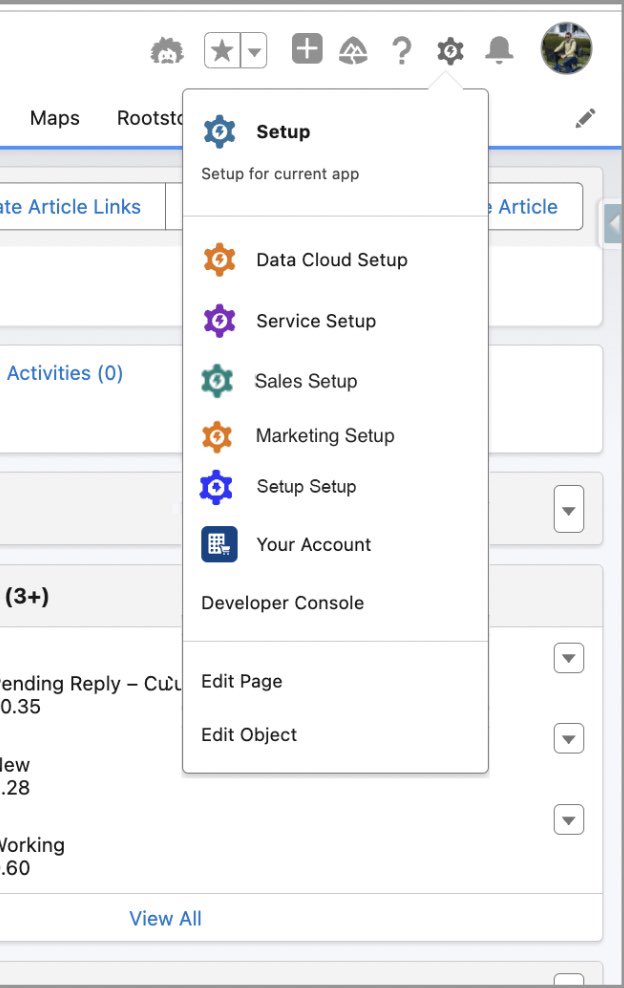Open row actions dropdown for the 0.28 row
Viewport: 624px width, 988px height.
point(569,738)
